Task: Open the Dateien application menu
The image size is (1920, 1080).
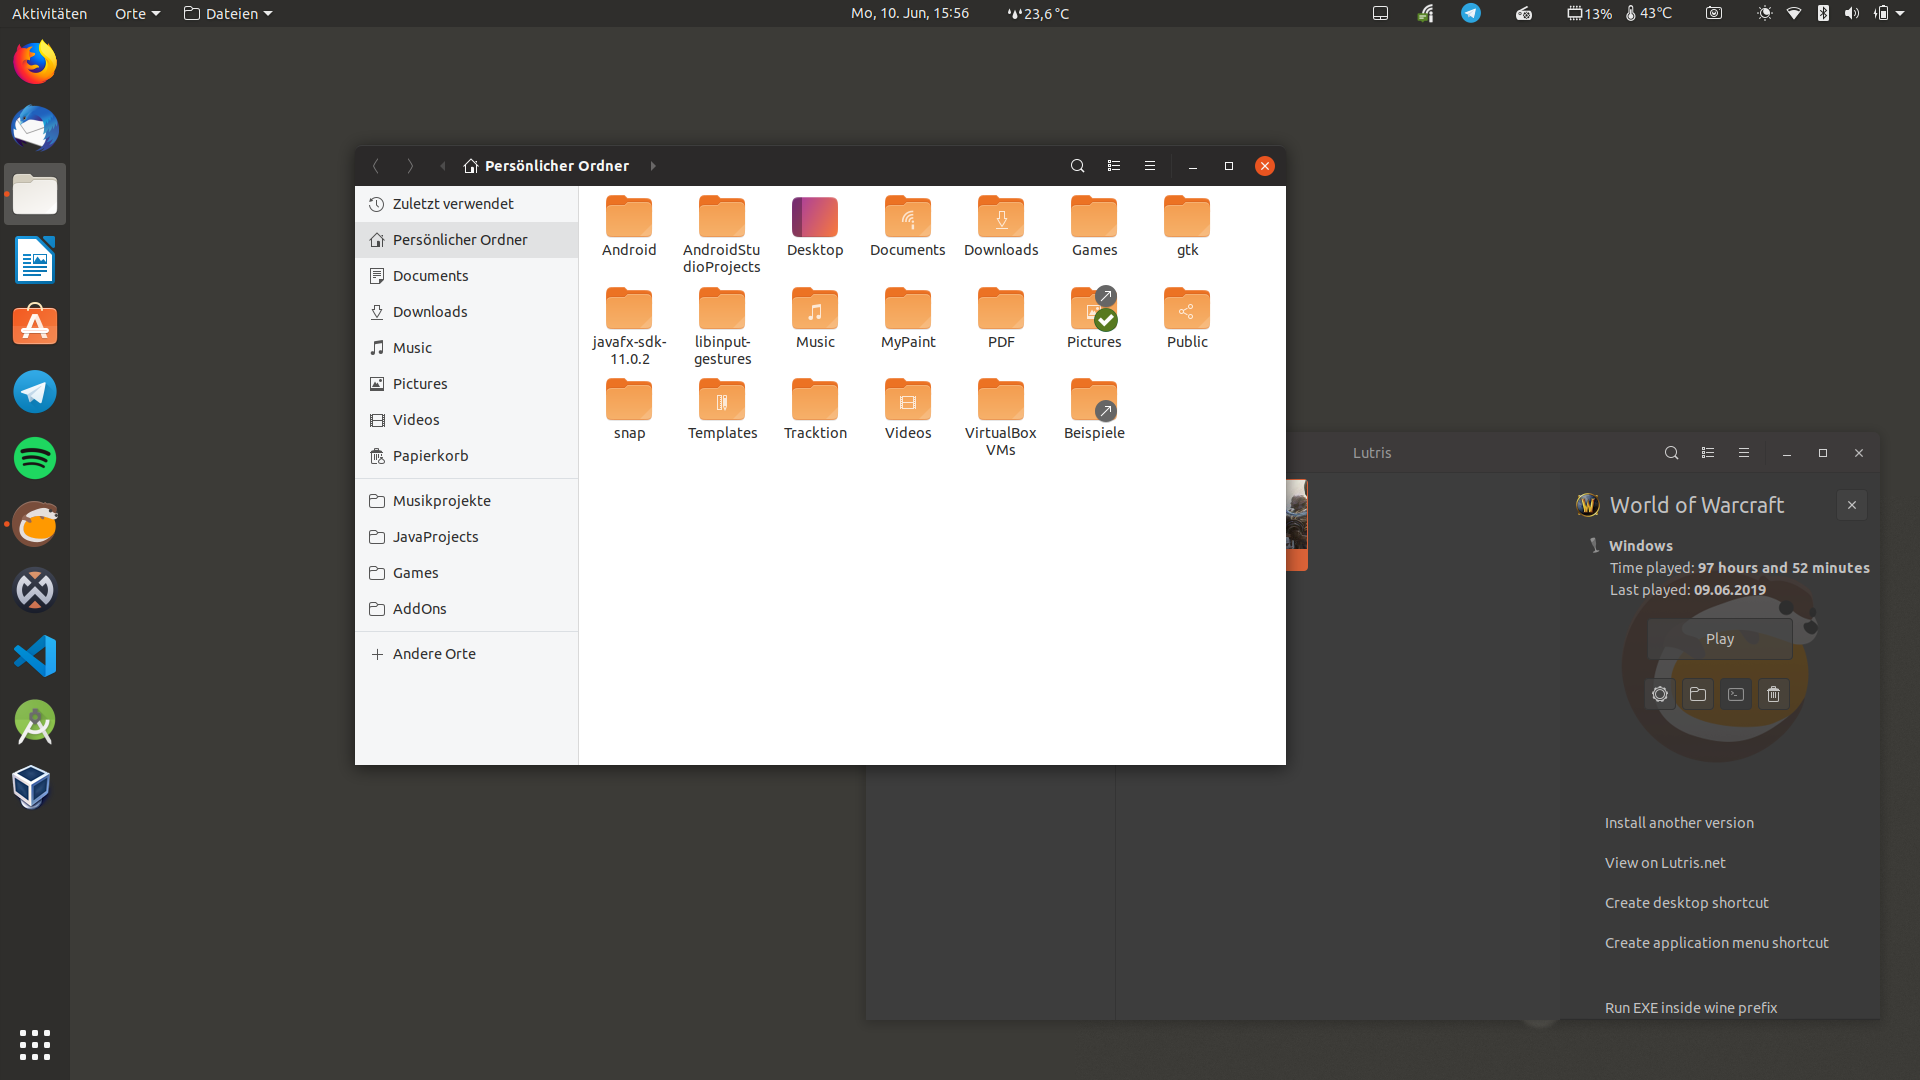Action: 229,14
